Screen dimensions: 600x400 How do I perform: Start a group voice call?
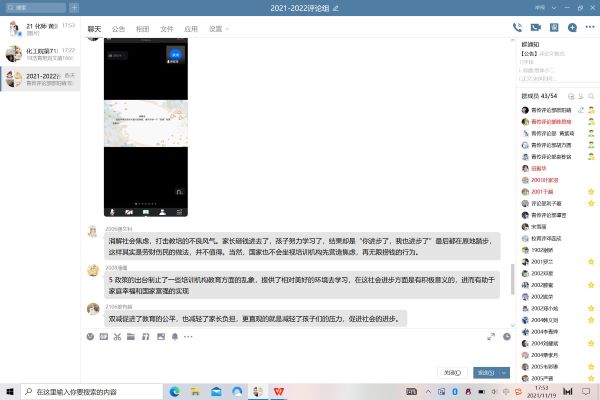518,28
